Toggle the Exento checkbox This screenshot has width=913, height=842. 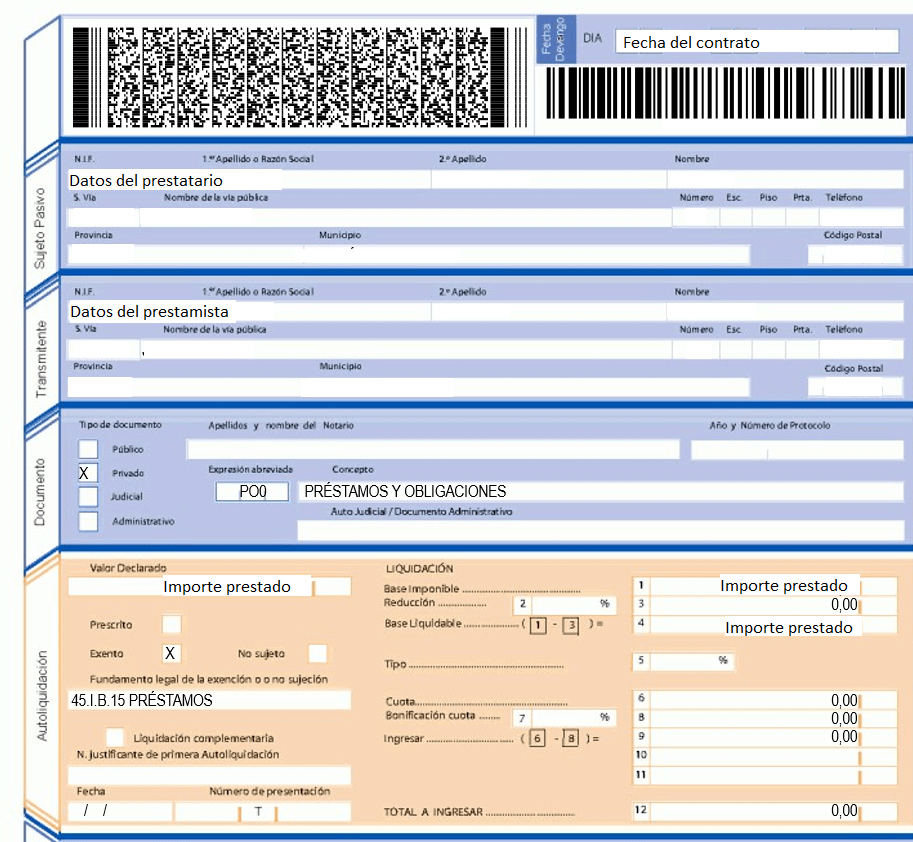171,653
